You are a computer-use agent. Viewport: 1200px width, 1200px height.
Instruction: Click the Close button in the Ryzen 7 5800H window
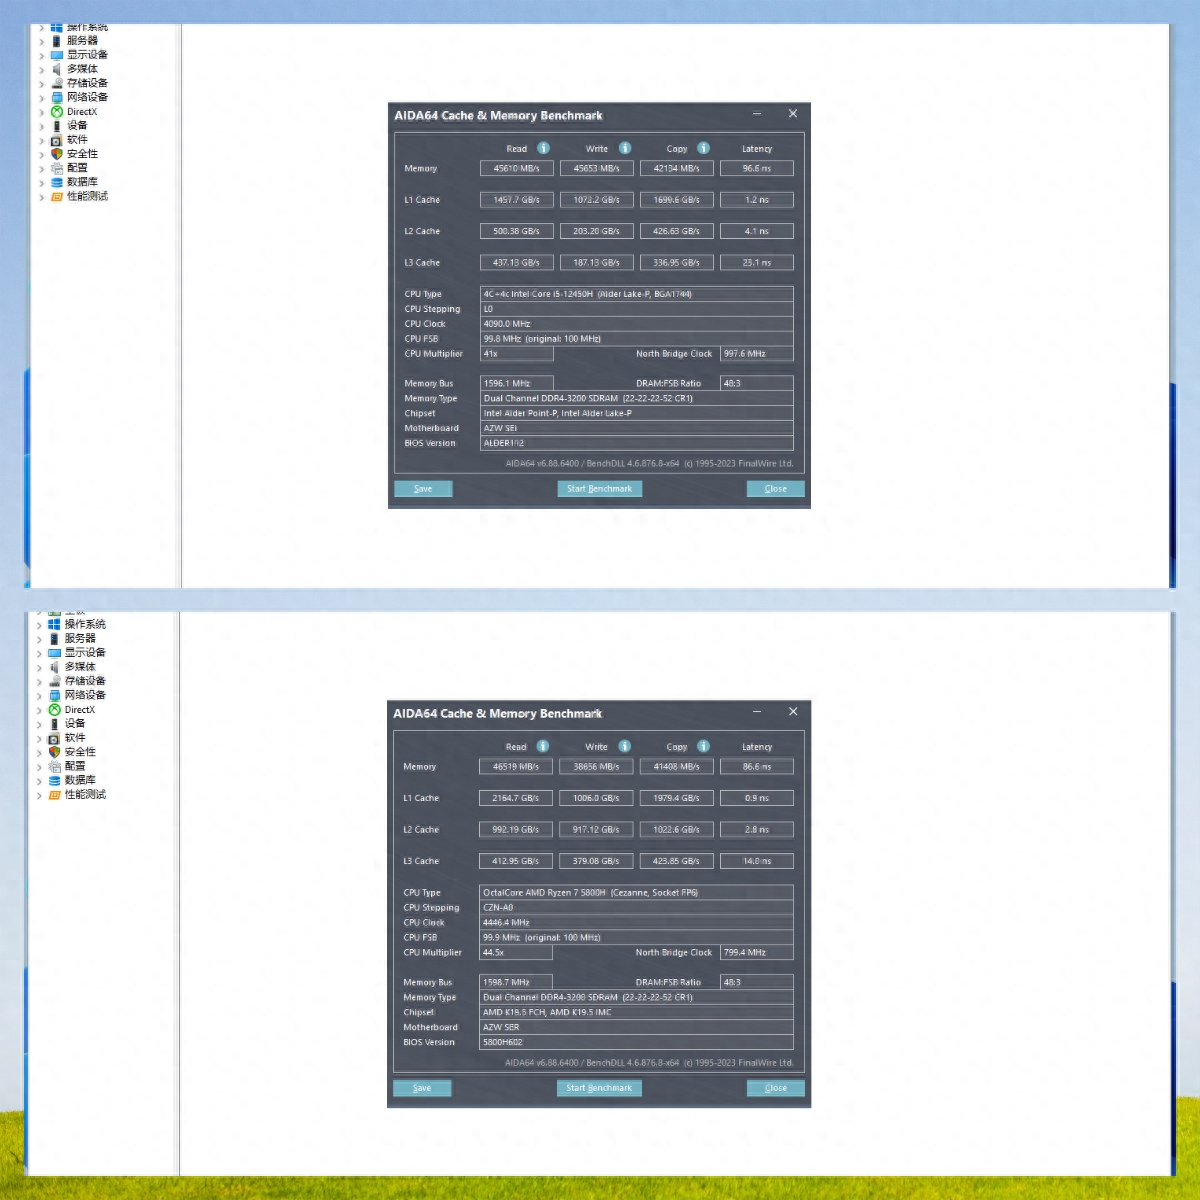coord(775,1088)
